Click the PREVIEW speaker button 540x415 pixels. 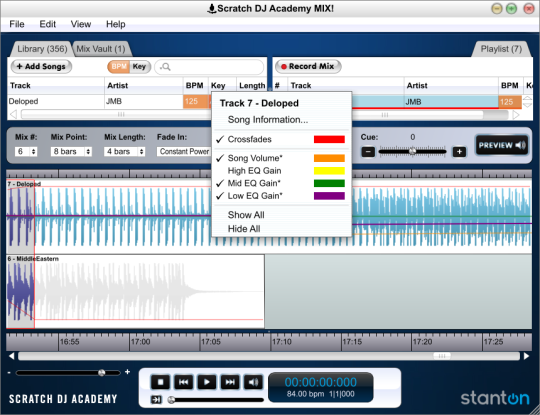click(501, 145)
